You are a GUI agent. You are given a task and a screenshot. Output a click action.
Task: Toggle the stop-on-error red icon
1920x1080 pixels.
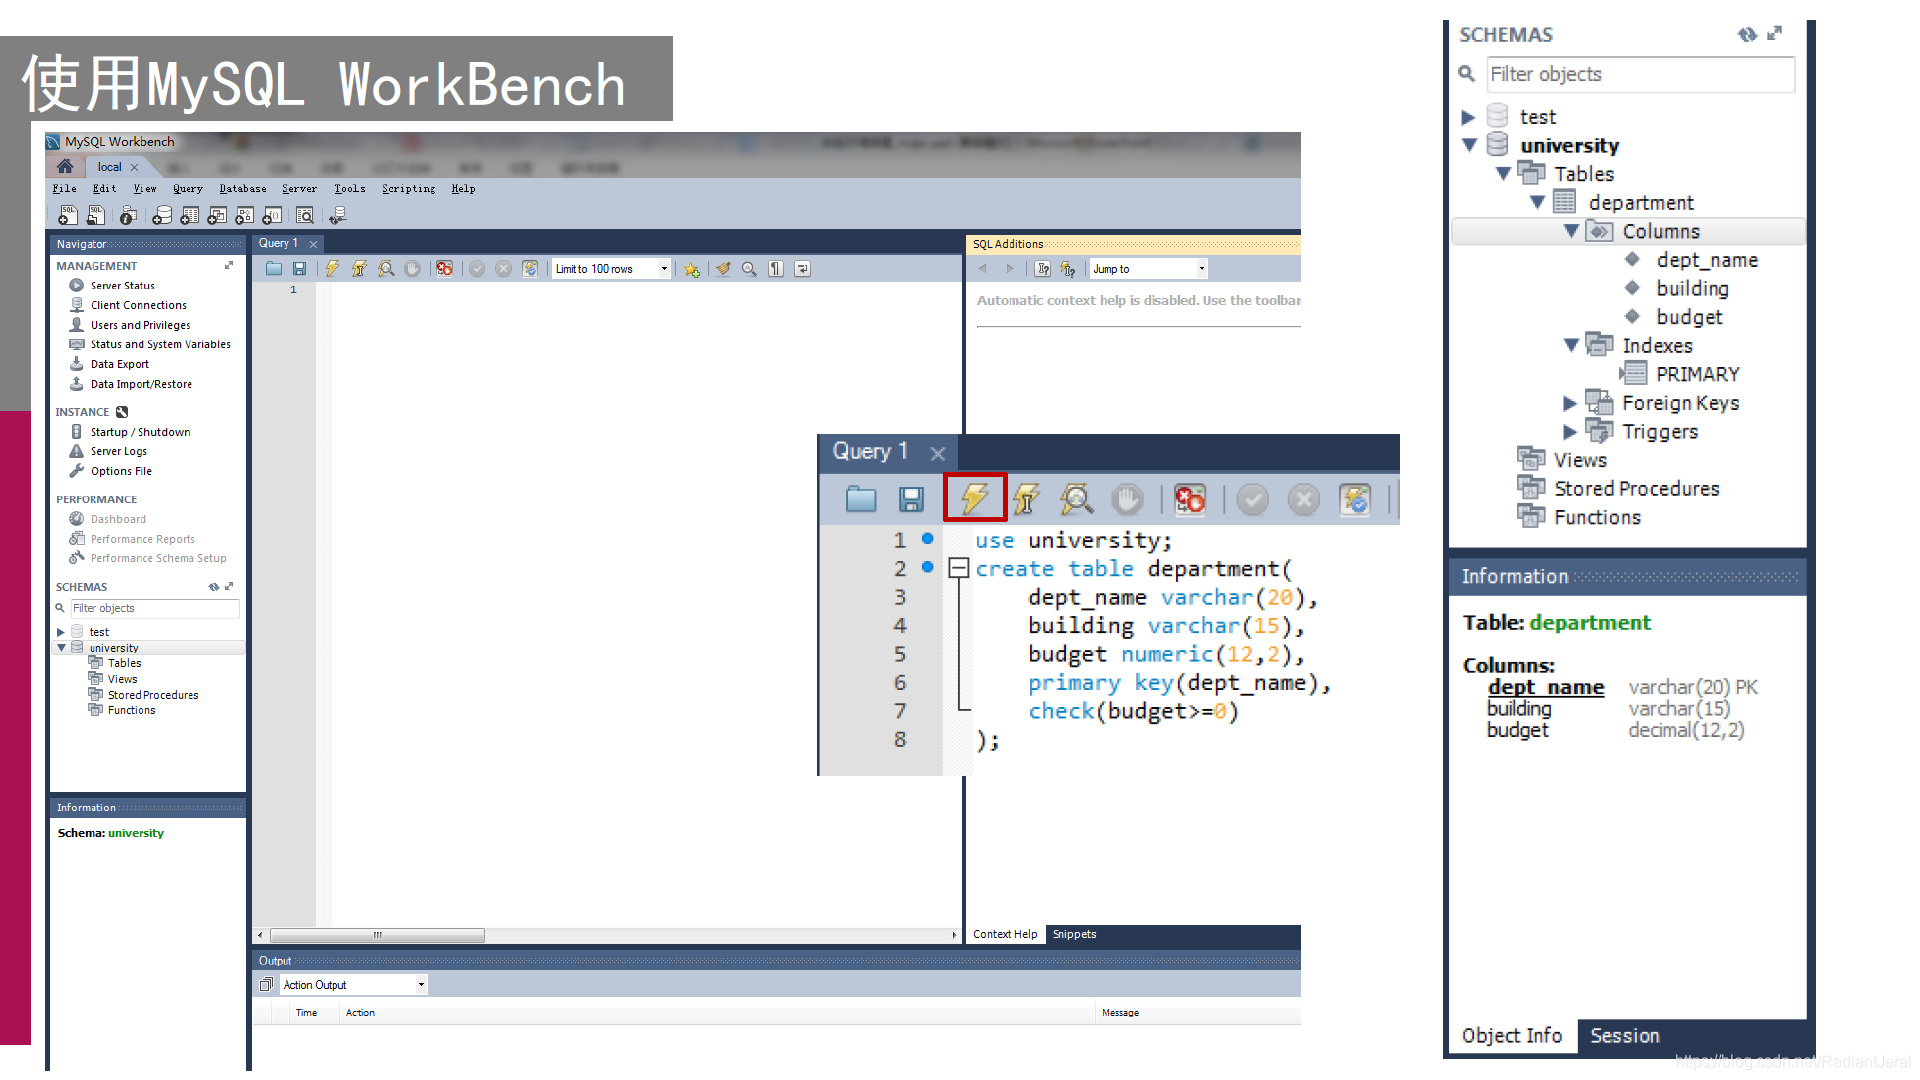click(x=1189, y=498)
